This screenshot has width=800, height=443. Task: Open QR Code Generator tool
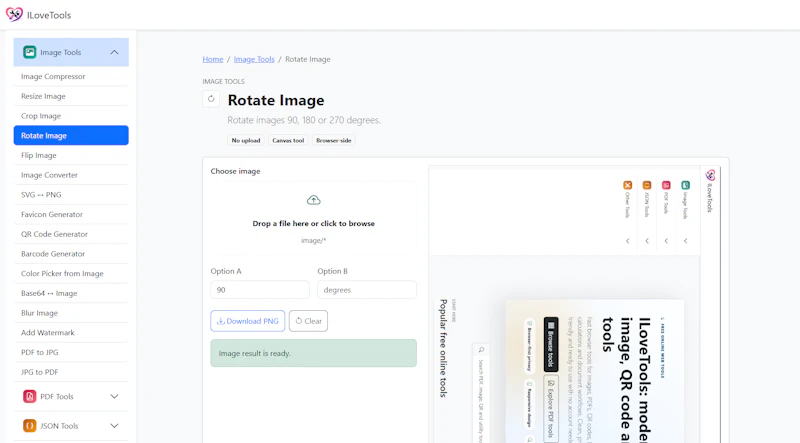click(x=71, y=234)
